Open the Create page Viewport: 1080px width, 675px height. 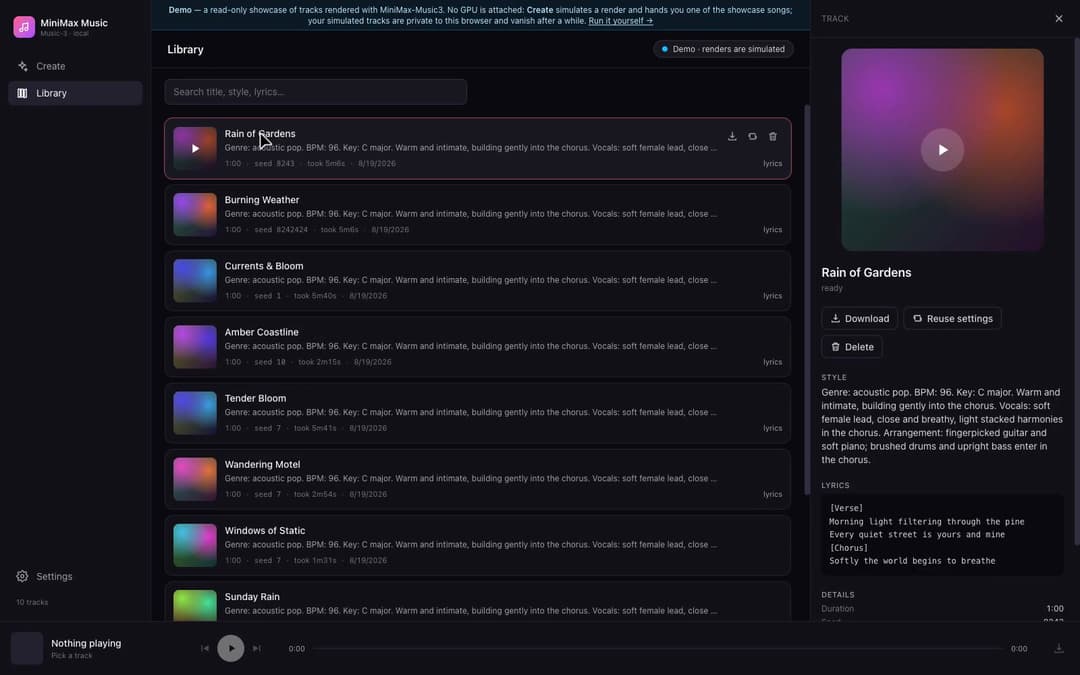click(75, 66)
